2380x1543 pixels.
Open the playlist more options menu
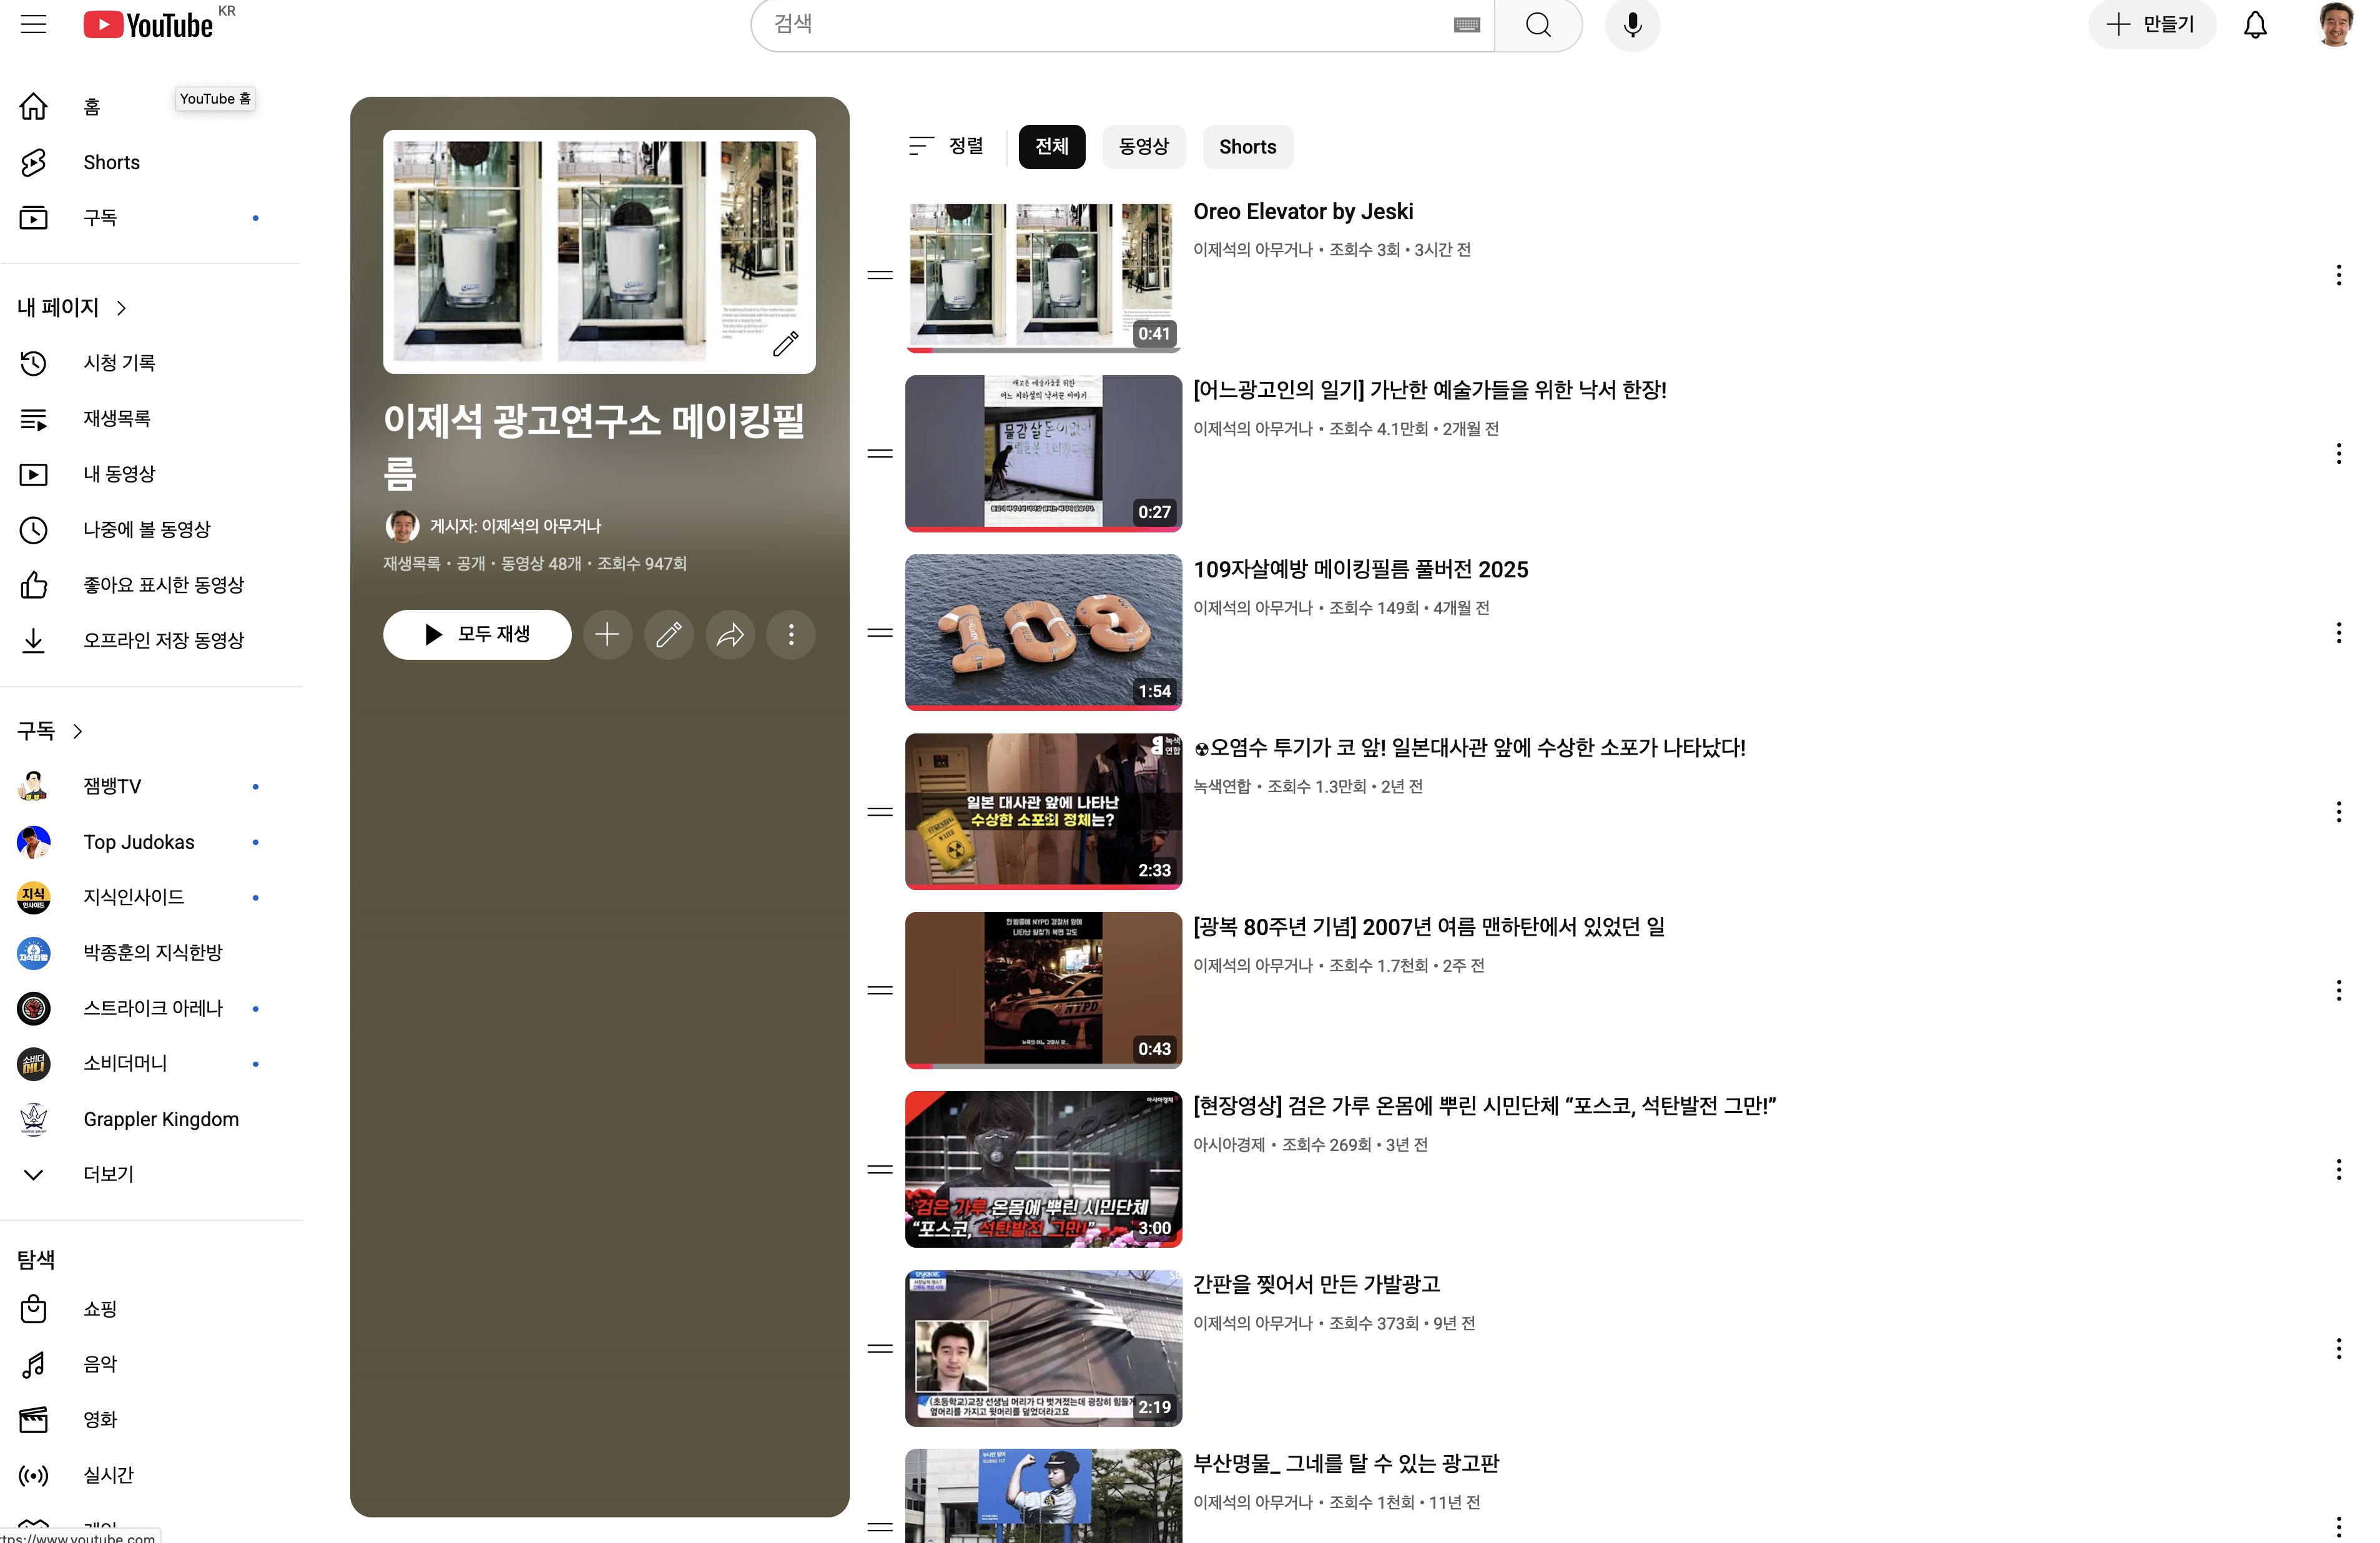pyautogui.click(x=791, y=635)
